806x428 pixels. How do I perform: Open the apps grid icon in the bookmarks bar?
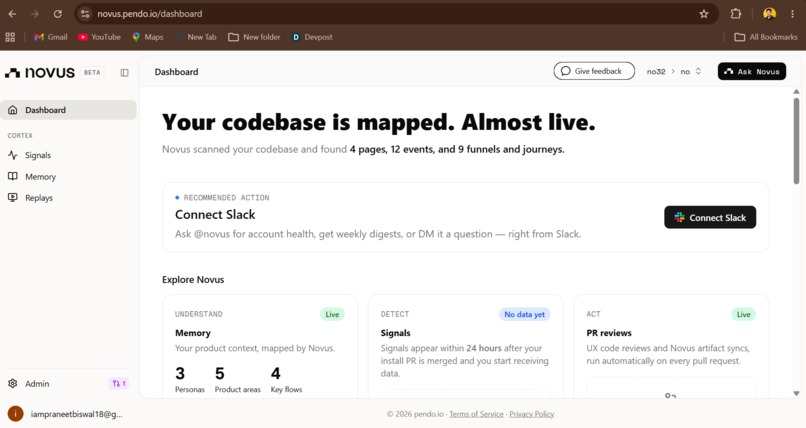pos(10,37)
